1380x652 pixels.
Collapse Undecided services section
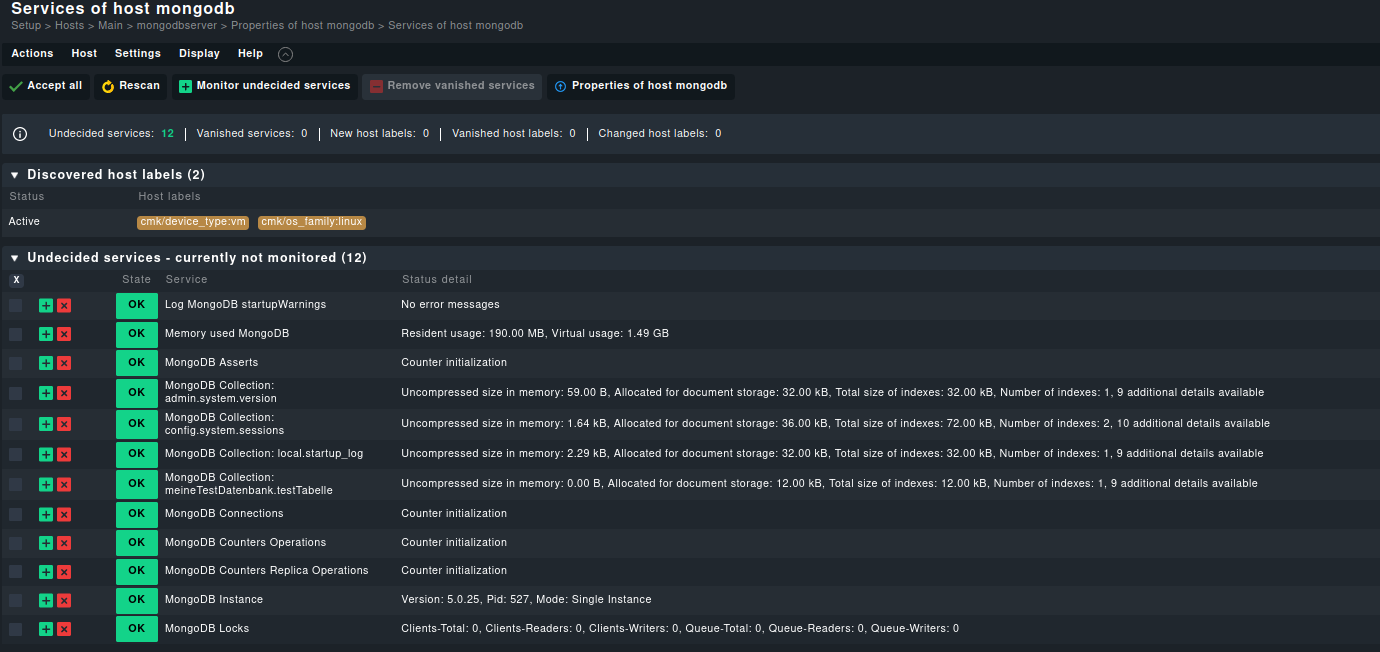pos(15,258)
